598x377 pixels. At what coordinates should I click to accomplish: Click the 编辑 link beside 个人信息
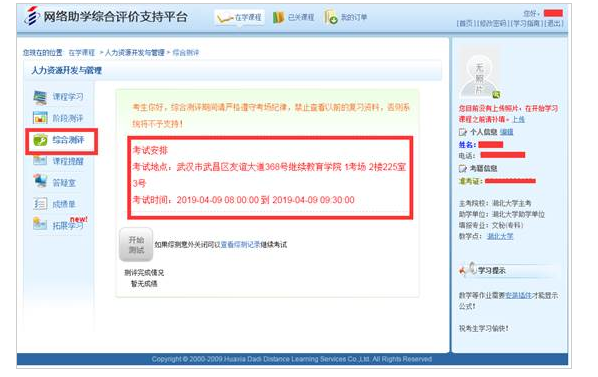[x=506, y=132]
